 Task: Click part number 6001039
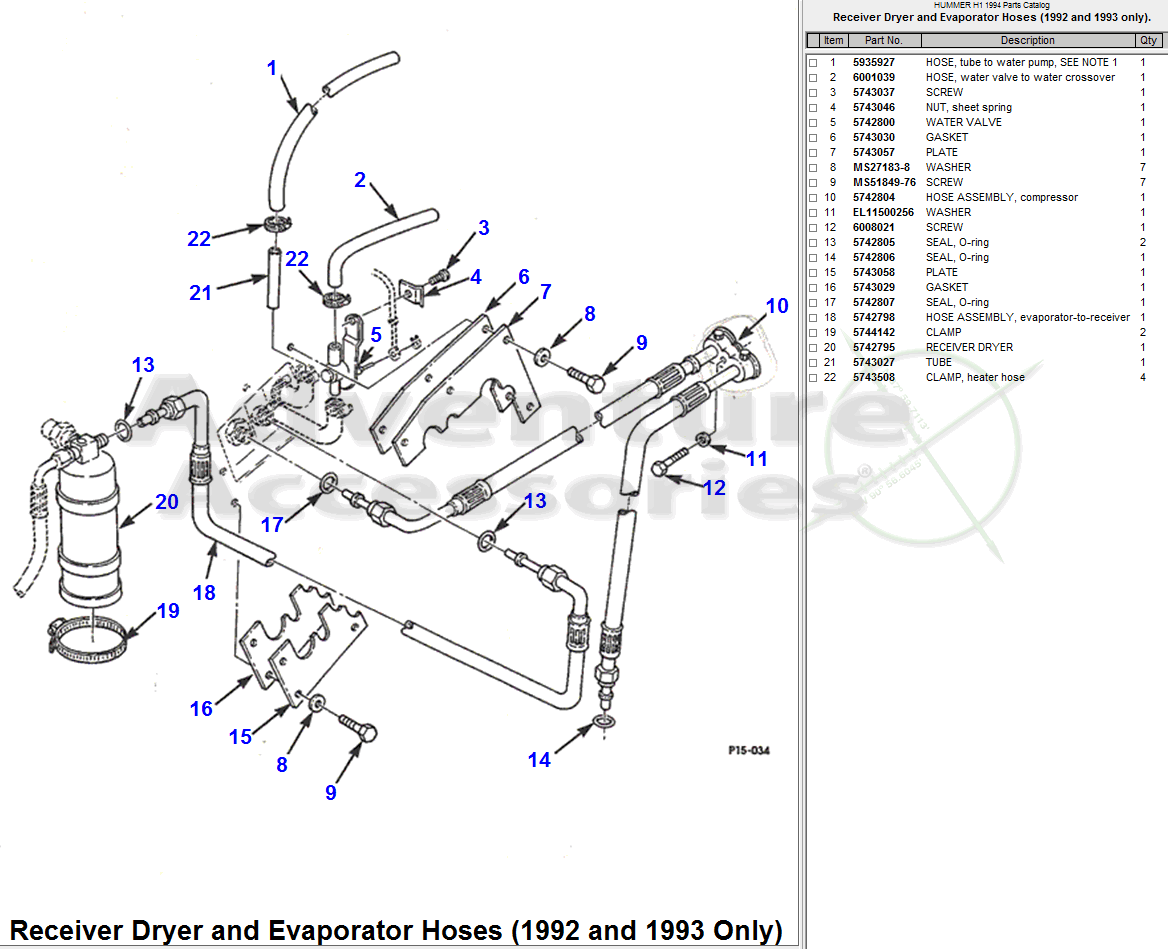(874, 77)
